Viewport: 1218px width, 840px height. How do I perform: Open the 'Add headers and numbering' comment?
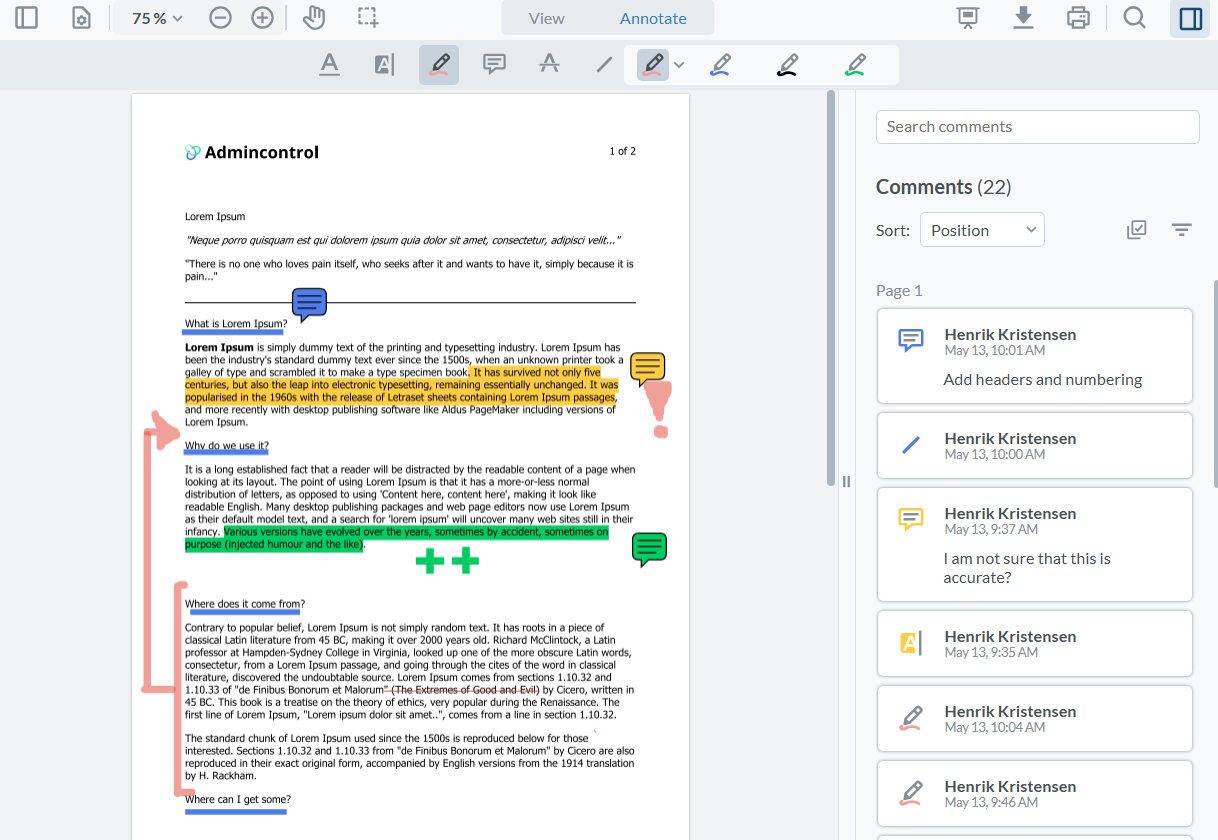[1035, 356]
